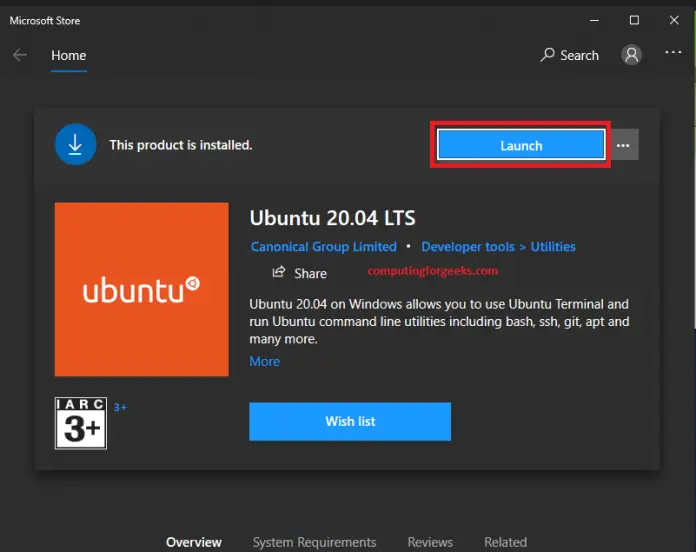696x552 pixels.
Task: Open Developer tools > Utilities category link
Action: click(x=498, y=247)
